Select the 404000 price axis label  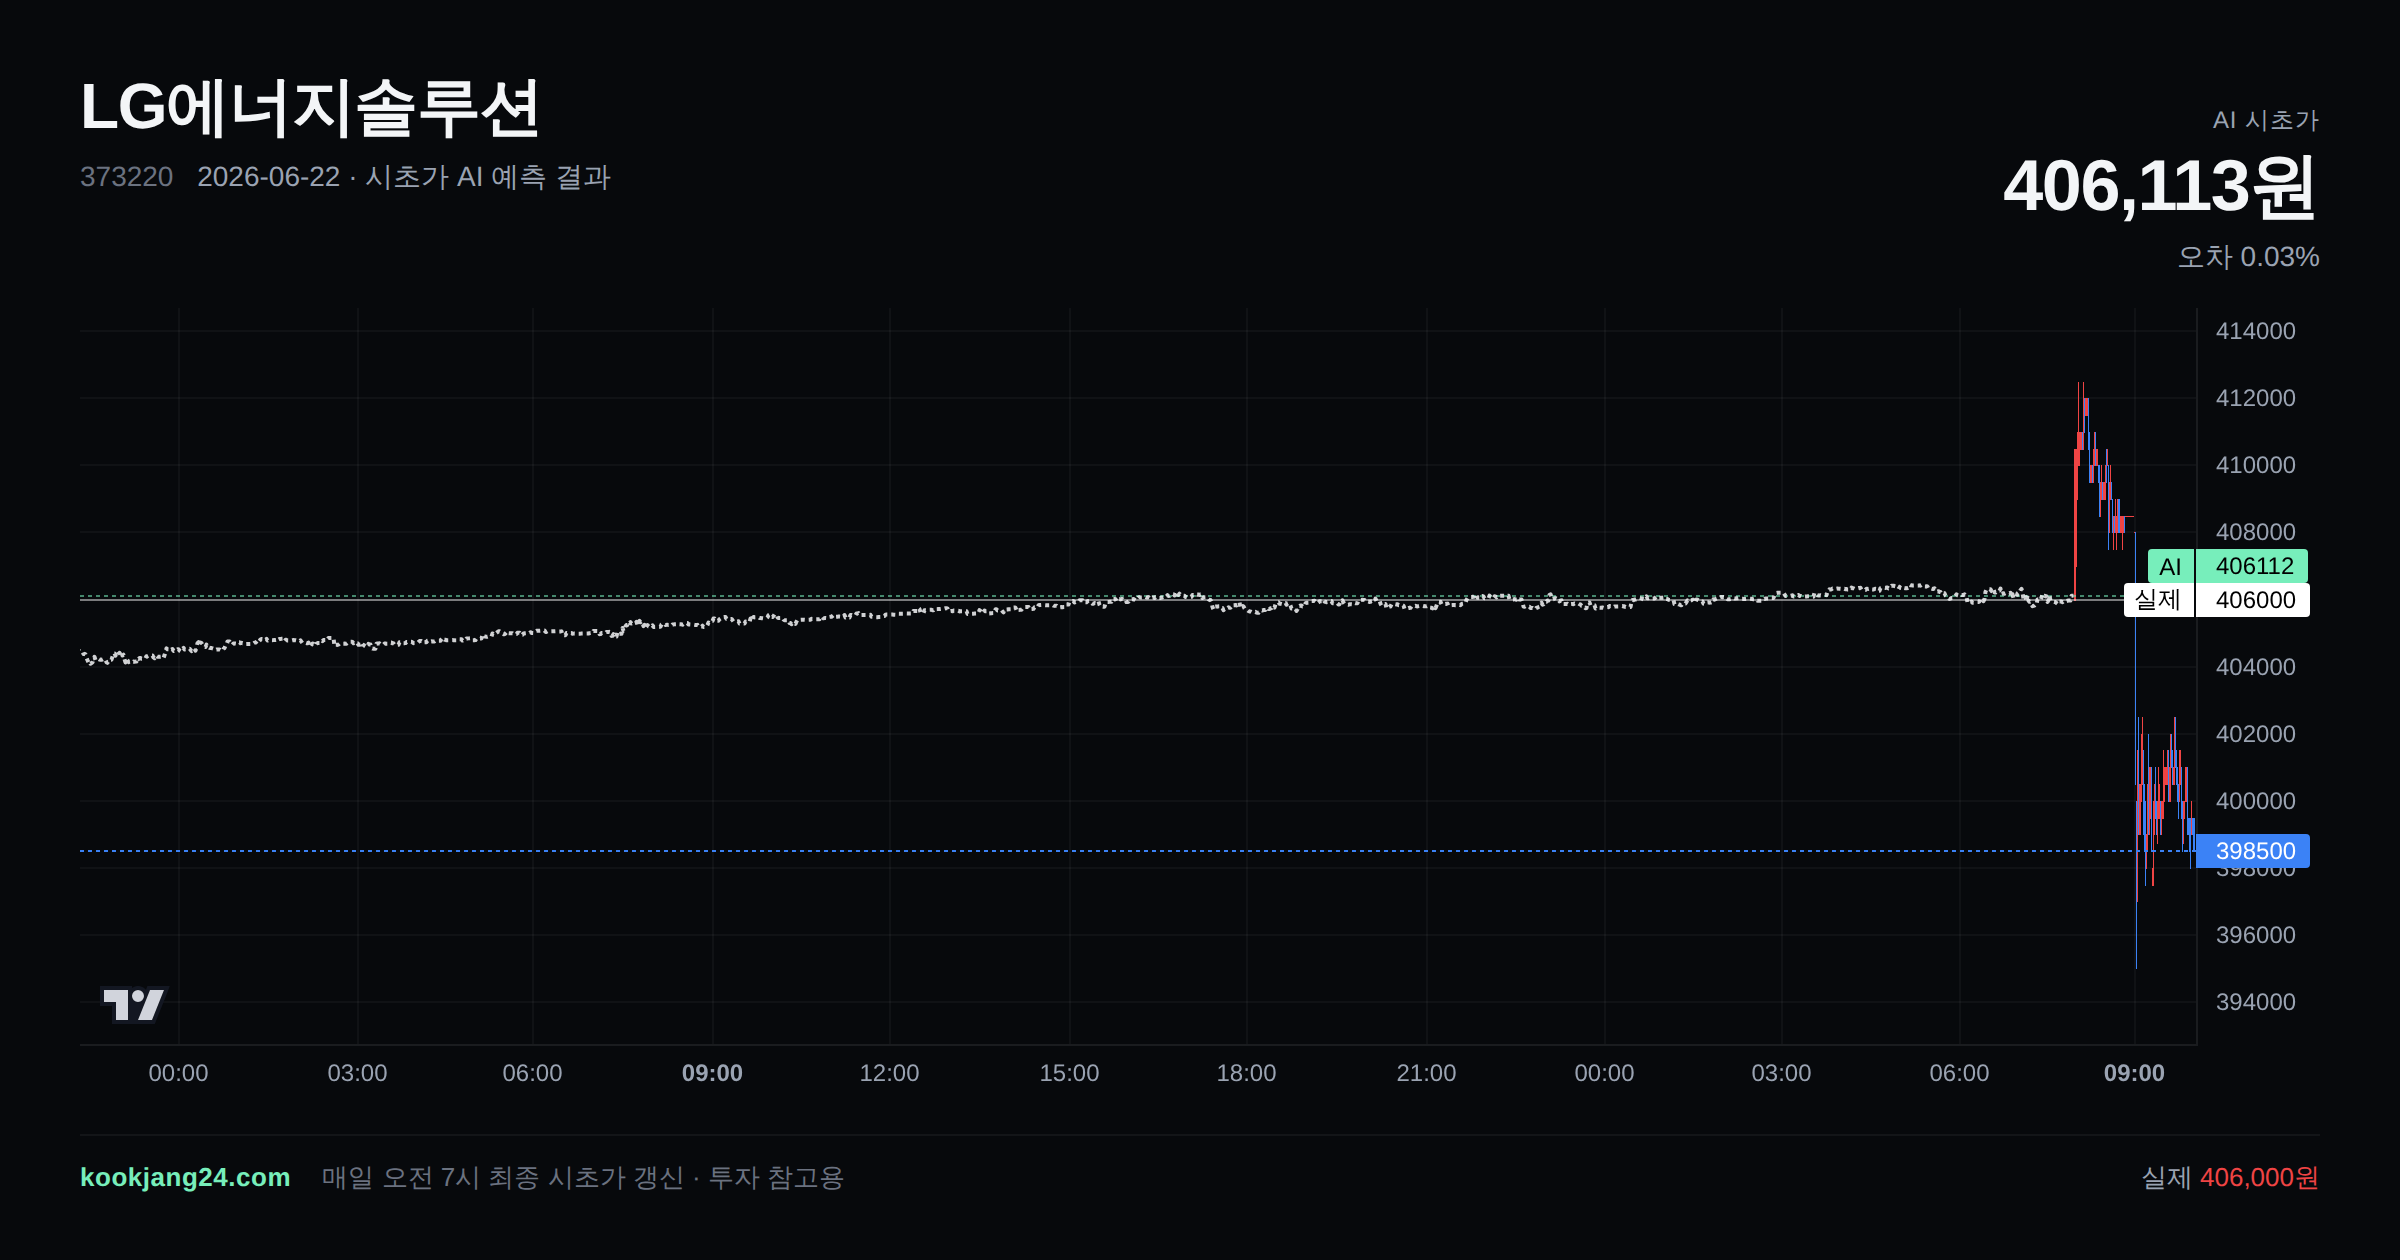2256,667
